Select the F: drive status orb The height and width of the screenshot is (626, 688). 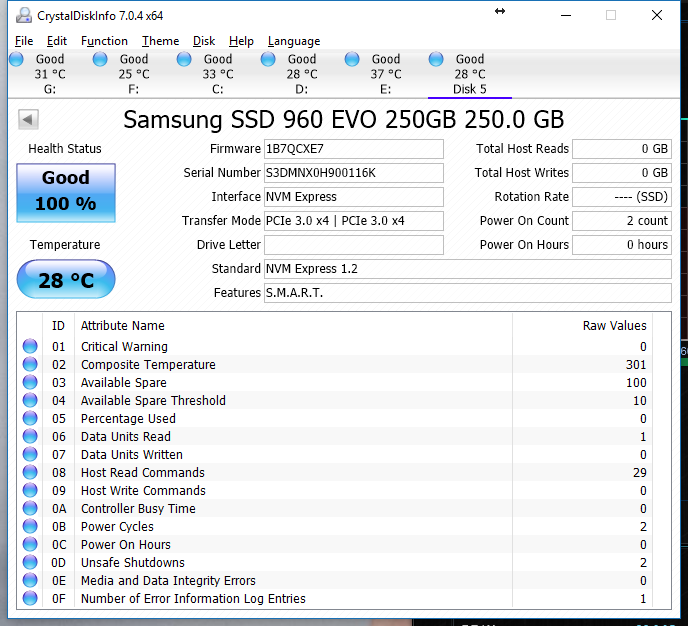(100, 60)
